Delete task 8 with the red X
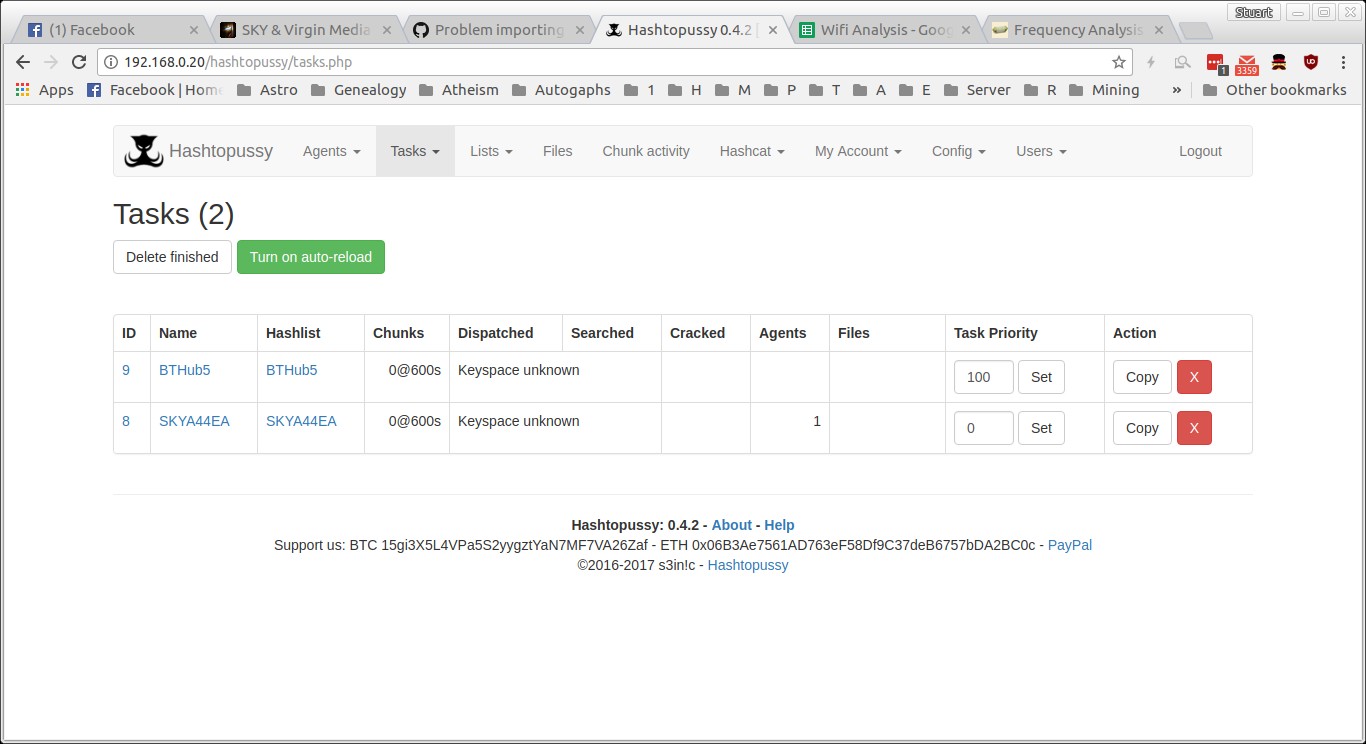Viewport: 1366px width, 744px height. [x=1194, y=428]
